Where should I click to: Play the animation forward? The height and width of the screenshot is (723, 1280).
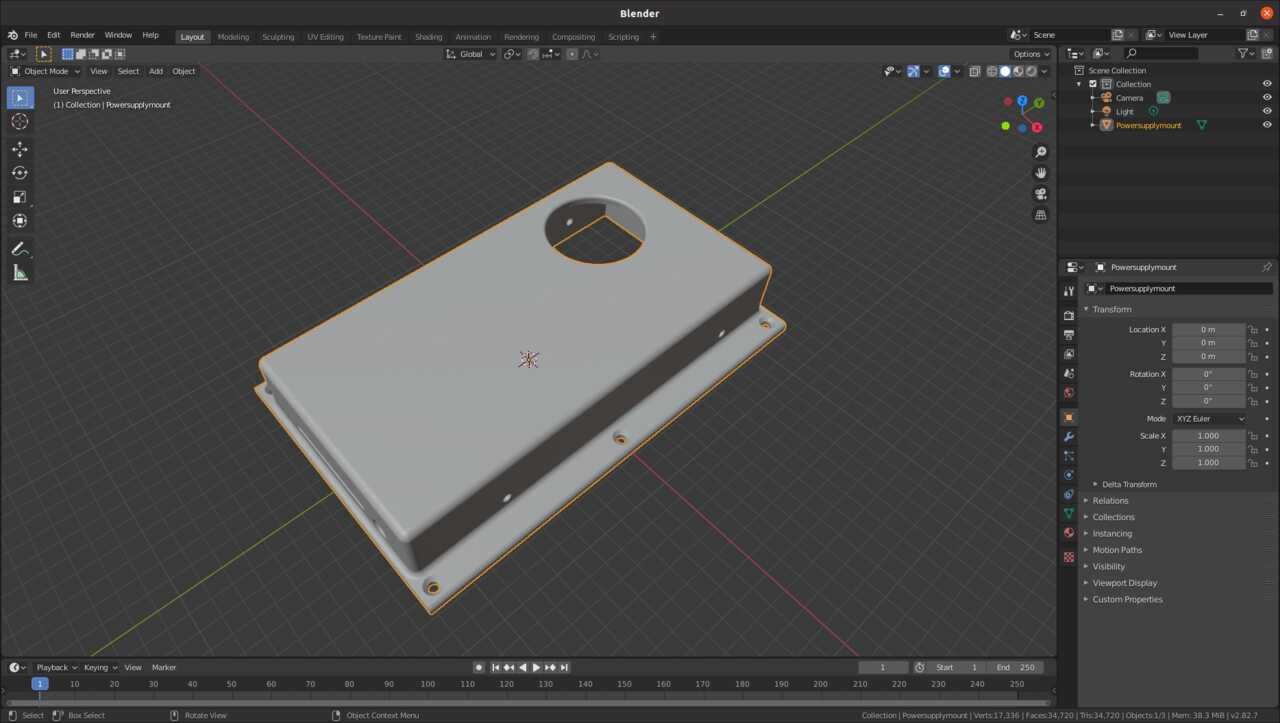coord(536,667)
